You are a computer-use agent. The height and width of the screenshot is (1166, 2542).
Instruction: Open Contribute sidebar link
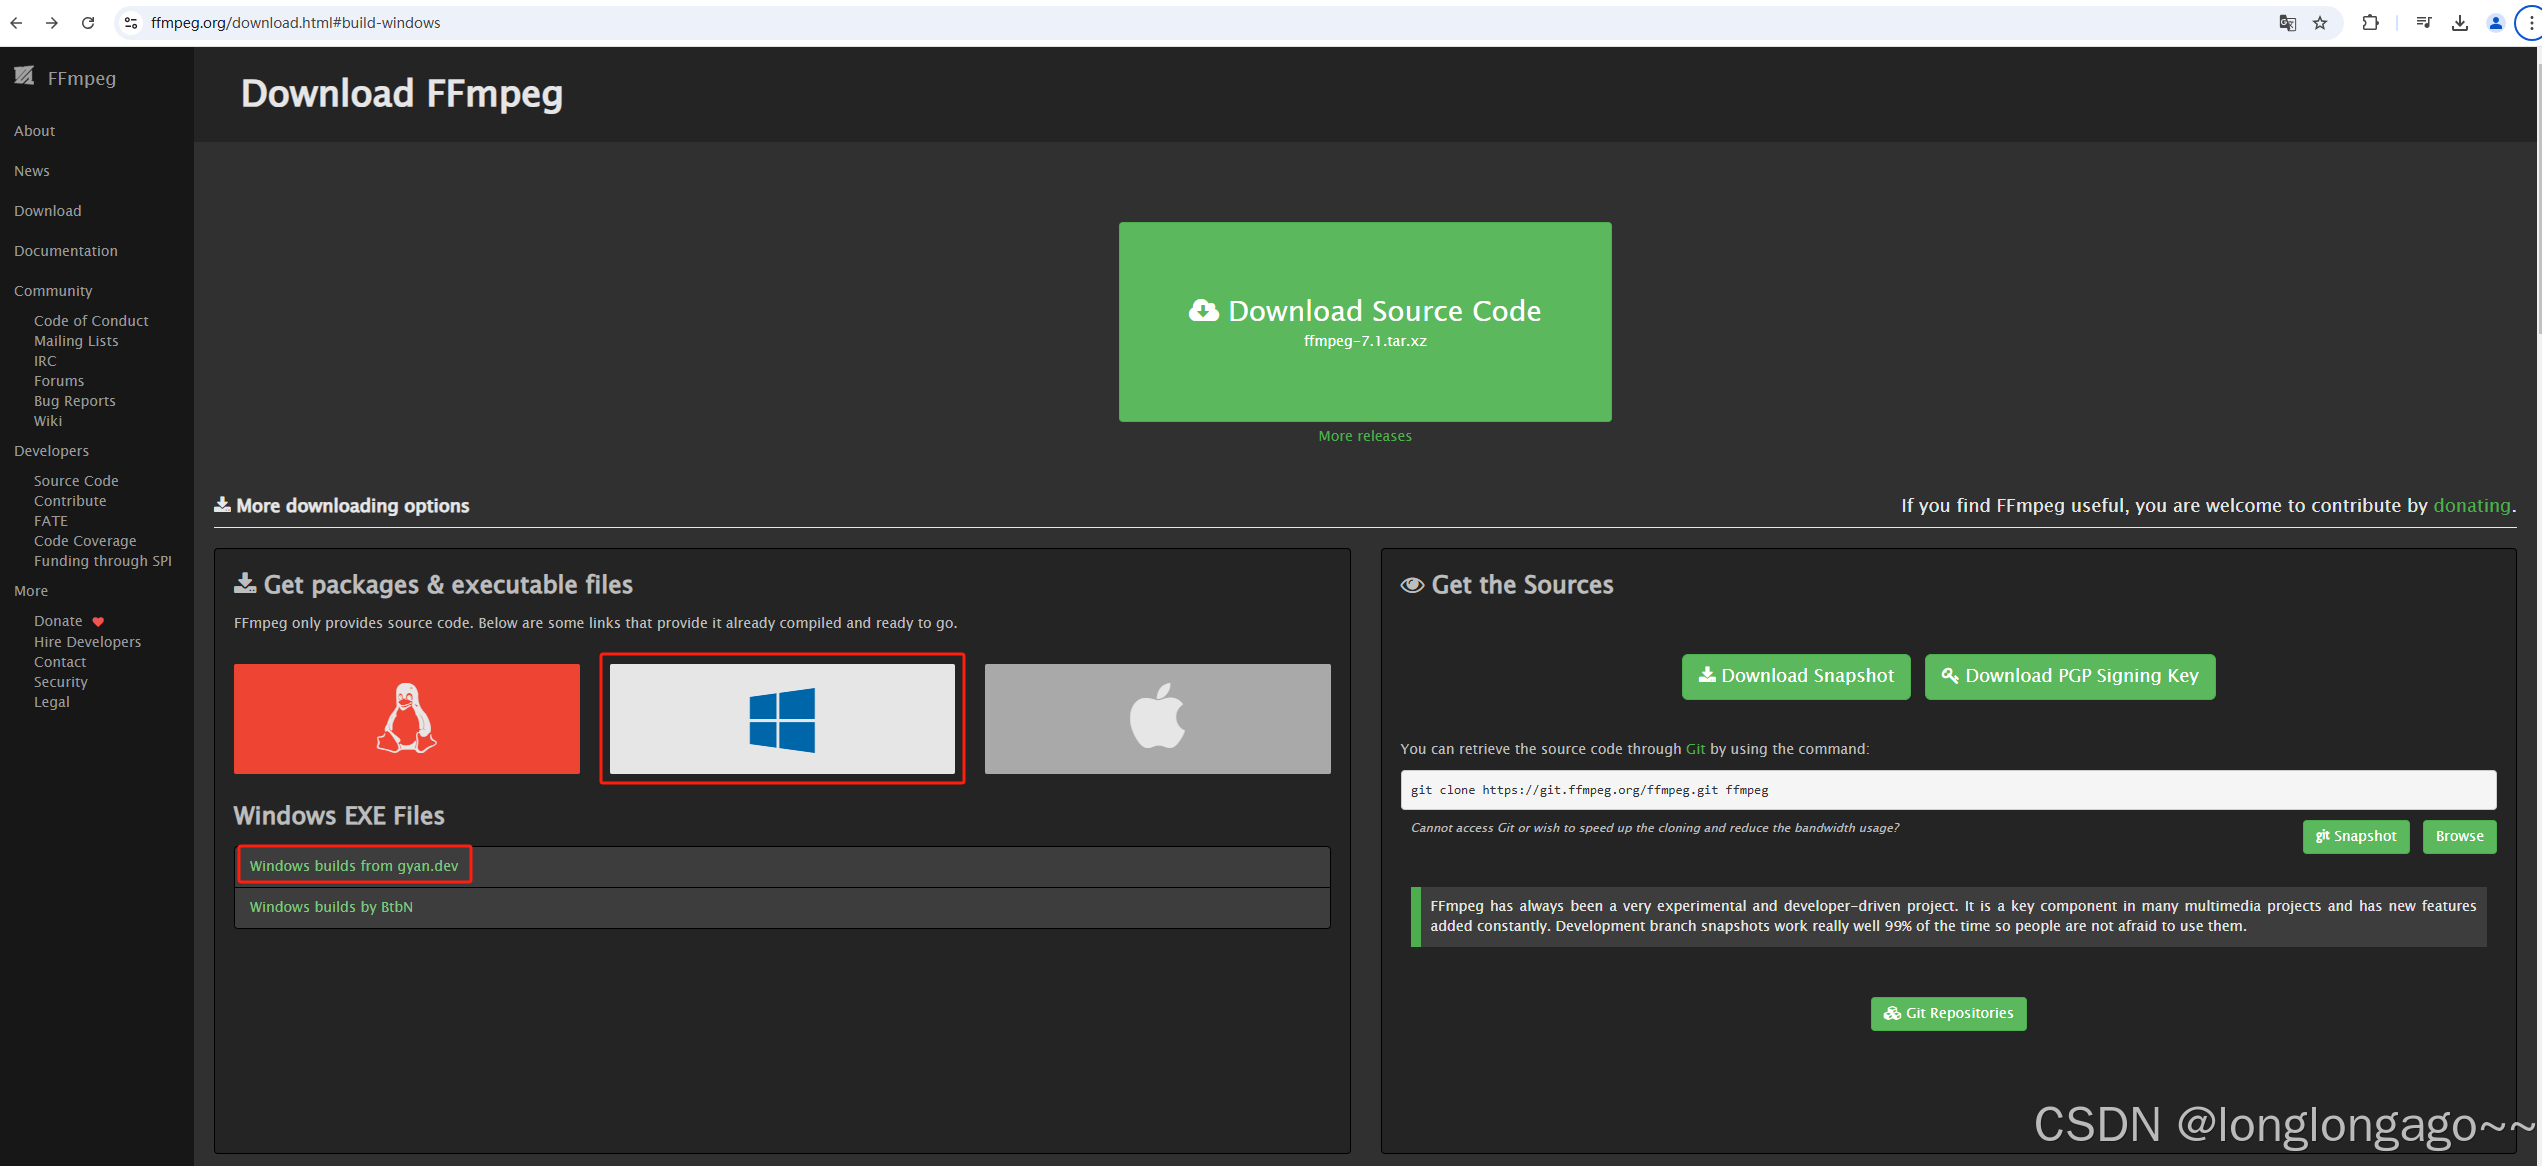point(70,501)
